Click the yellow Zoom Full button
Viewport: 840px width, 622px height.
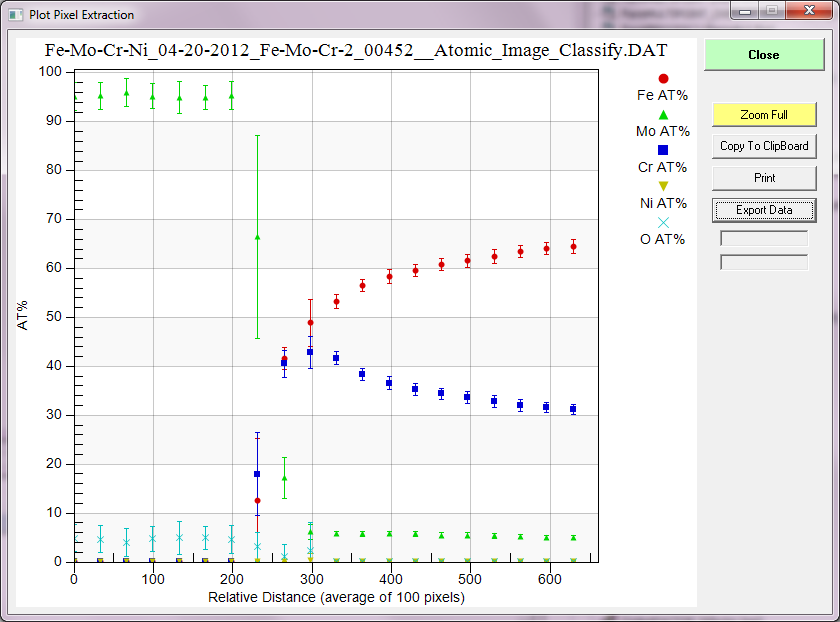pyautogui.click(x=764, y=115)
